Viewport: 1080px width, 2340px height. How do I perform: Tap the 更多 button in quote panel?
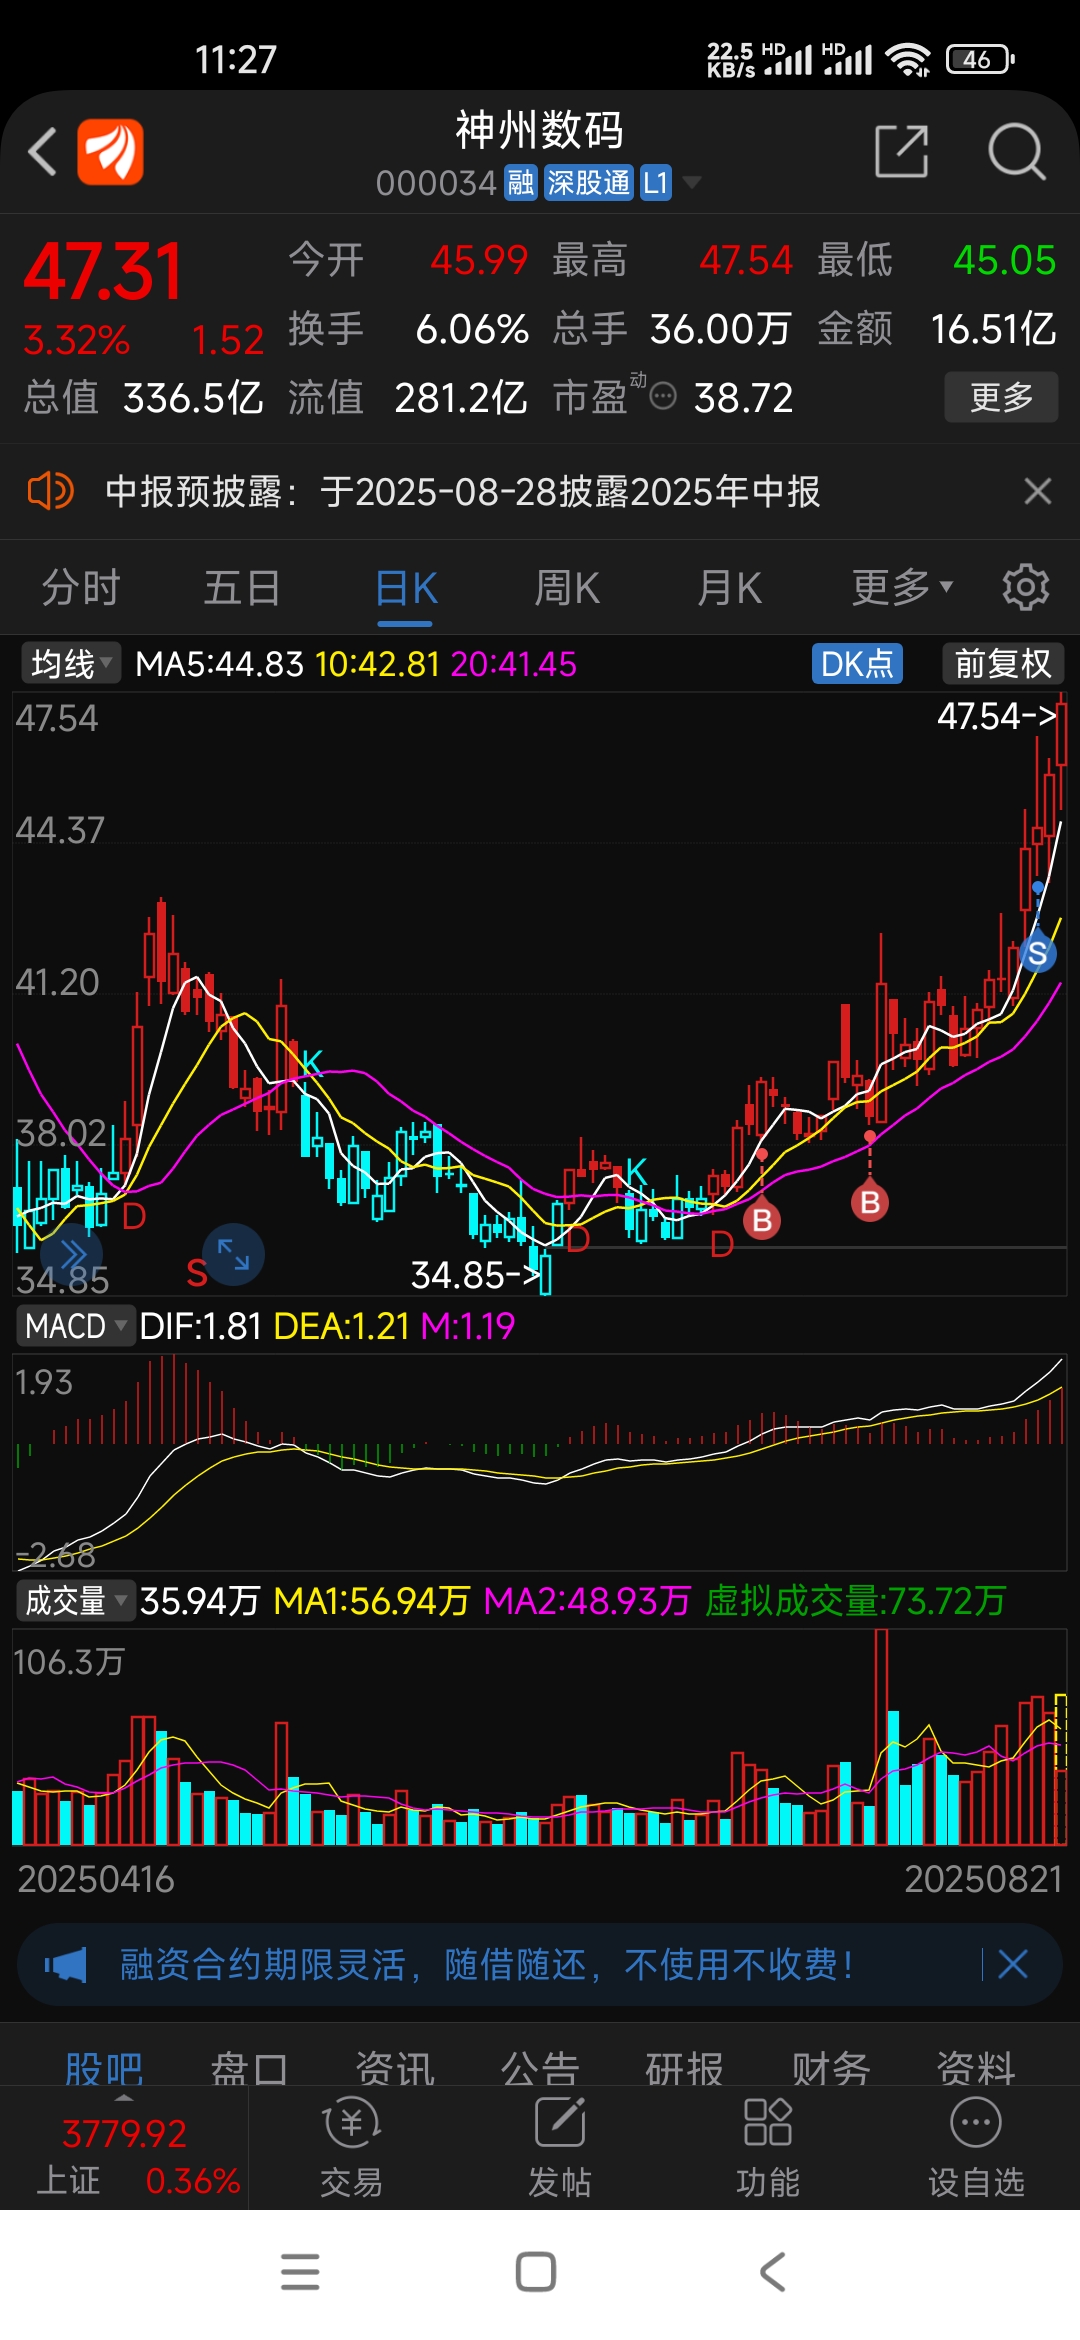[x=1002, y=397]
